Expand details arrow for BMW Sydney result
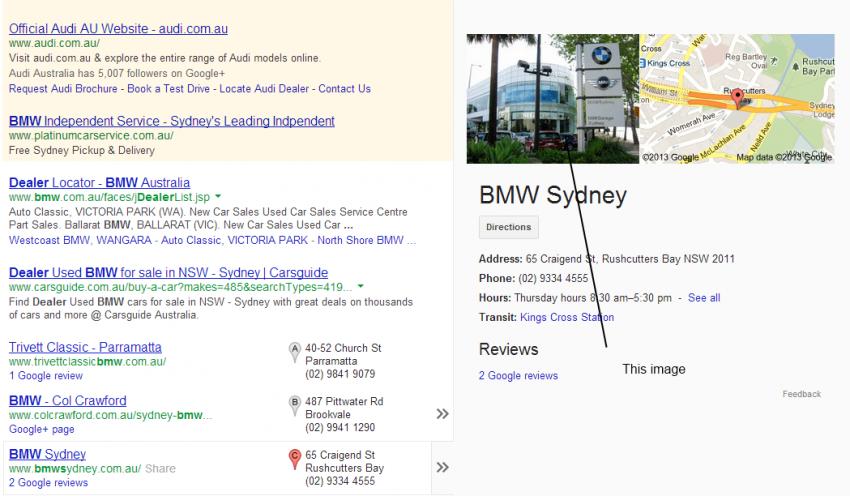Screen dimensions: 850x496 [x=442, y=467]
